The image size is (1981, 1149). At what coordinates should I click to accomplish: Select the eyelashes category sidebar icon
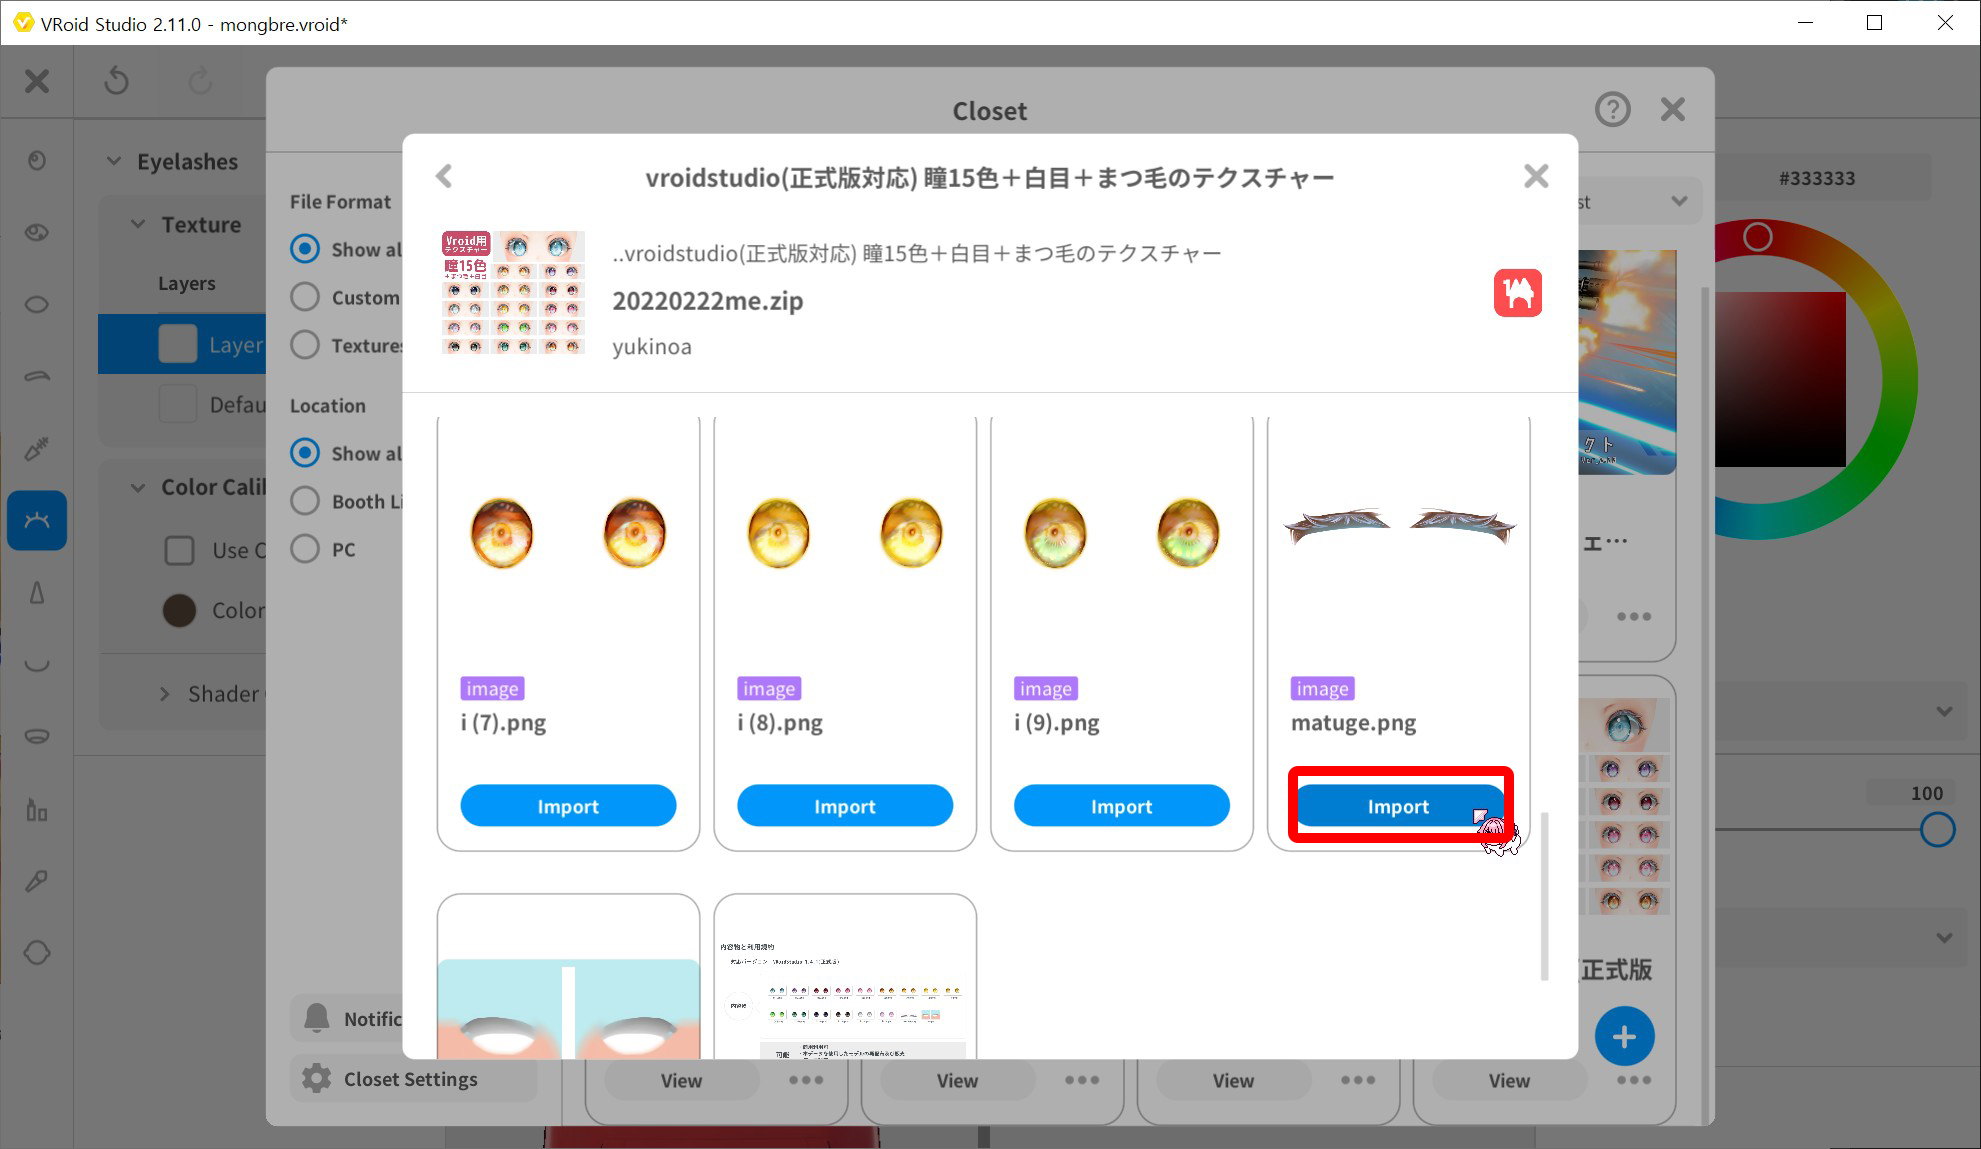tap(37, 520)
